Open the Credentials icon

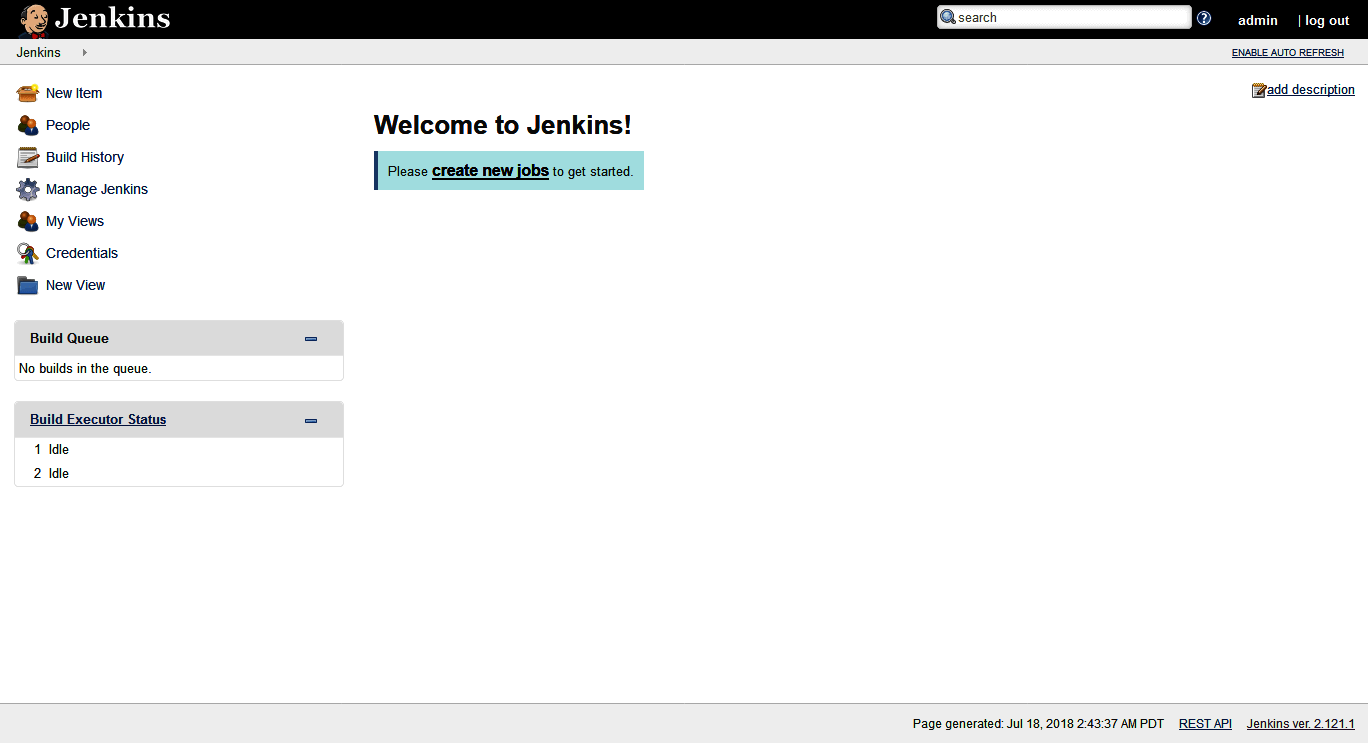[x=27, y=252]
